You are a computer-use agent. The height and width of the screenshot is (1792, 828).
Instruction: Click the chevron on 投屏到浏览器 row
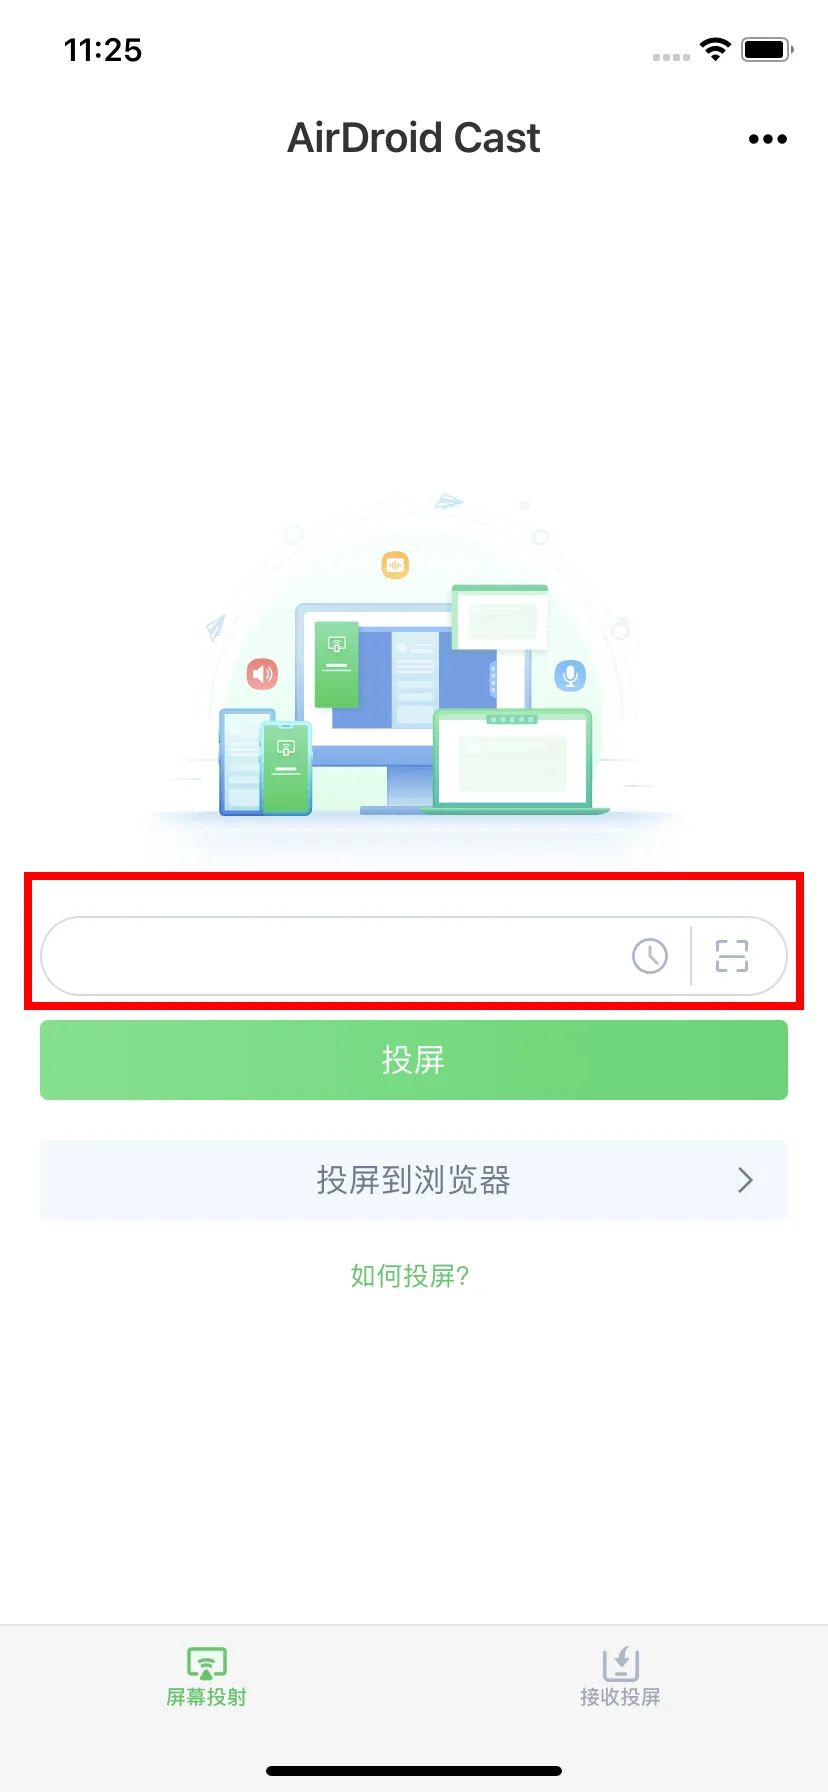pos(745,1180)
